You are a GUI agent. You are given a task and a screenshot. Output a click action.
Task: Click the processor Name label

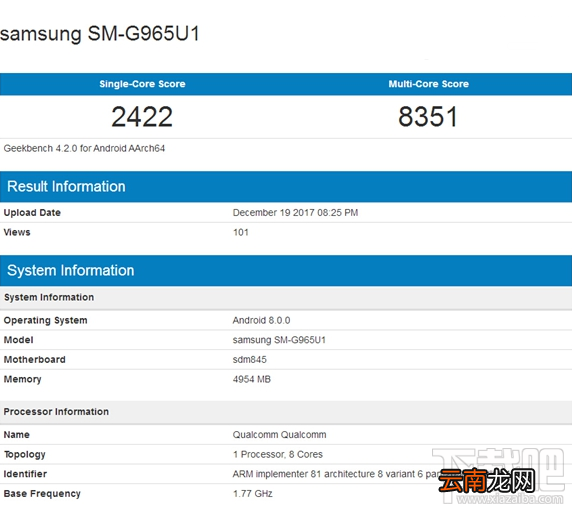click(16, 435)
